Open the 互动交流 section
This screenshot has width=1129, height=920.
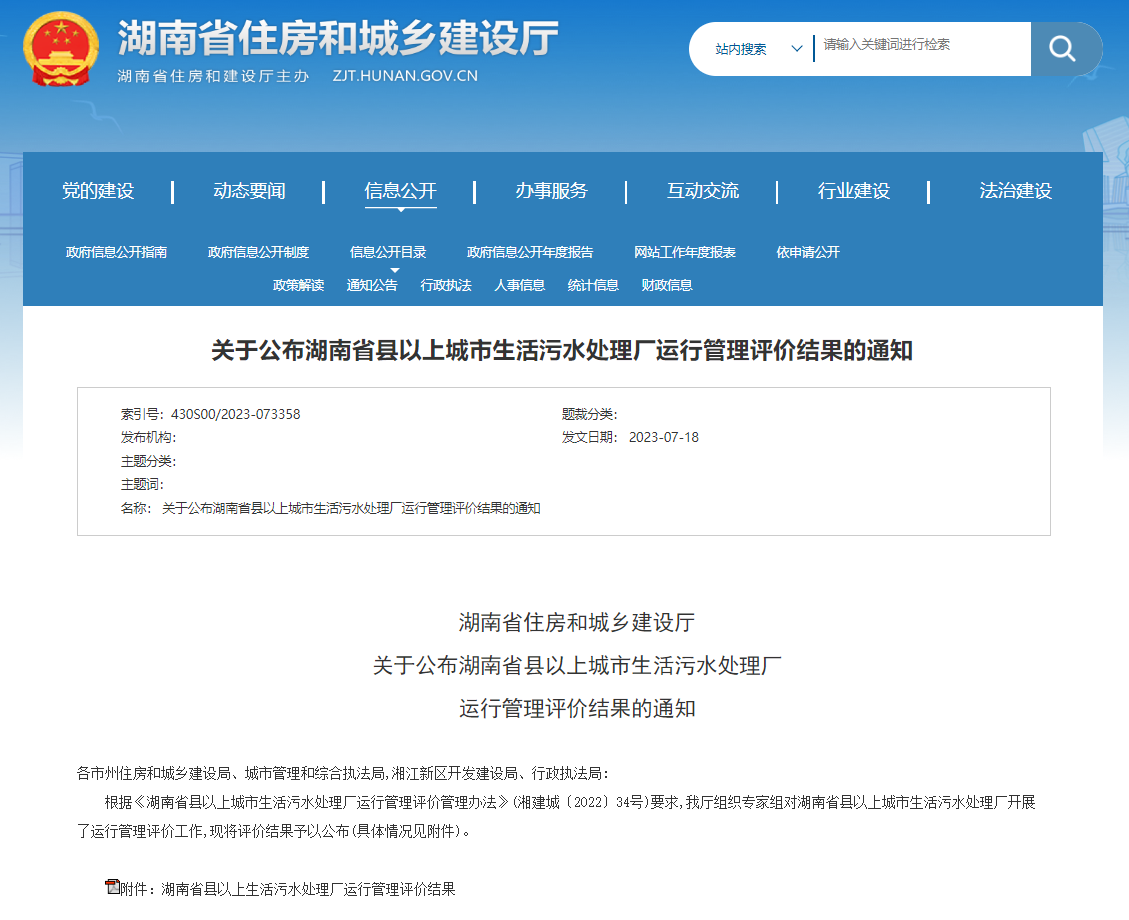tap(703, 191)
